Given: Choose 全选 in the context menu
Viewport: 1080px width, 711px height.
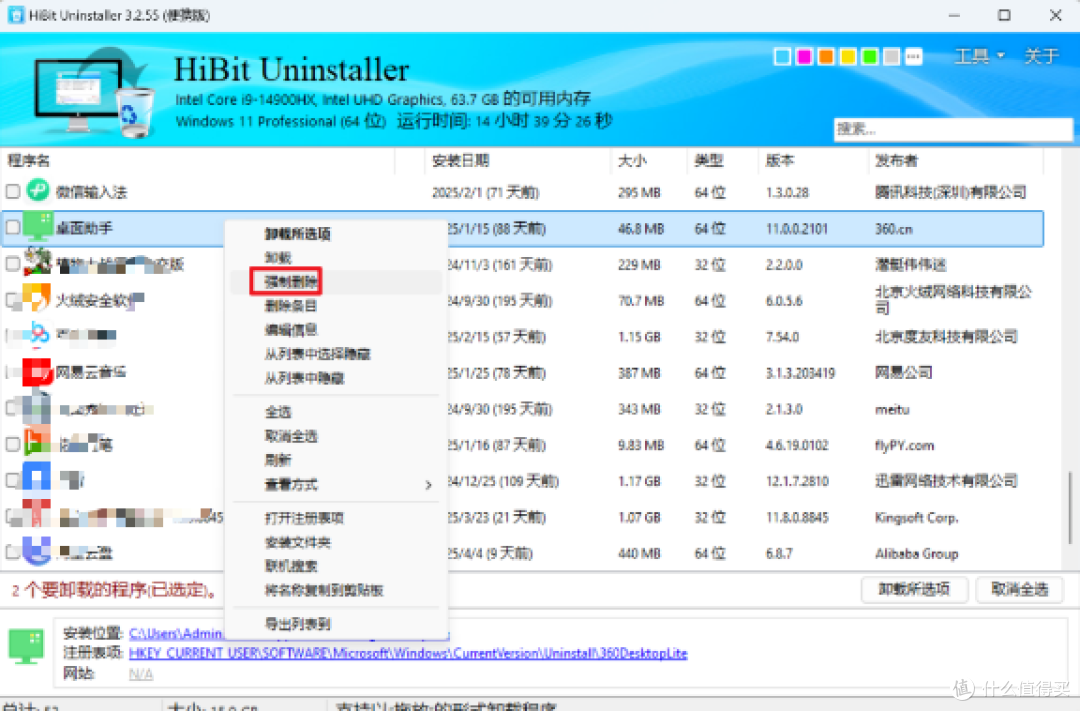Looking at the screenshot, I should (x=336, y=412).
